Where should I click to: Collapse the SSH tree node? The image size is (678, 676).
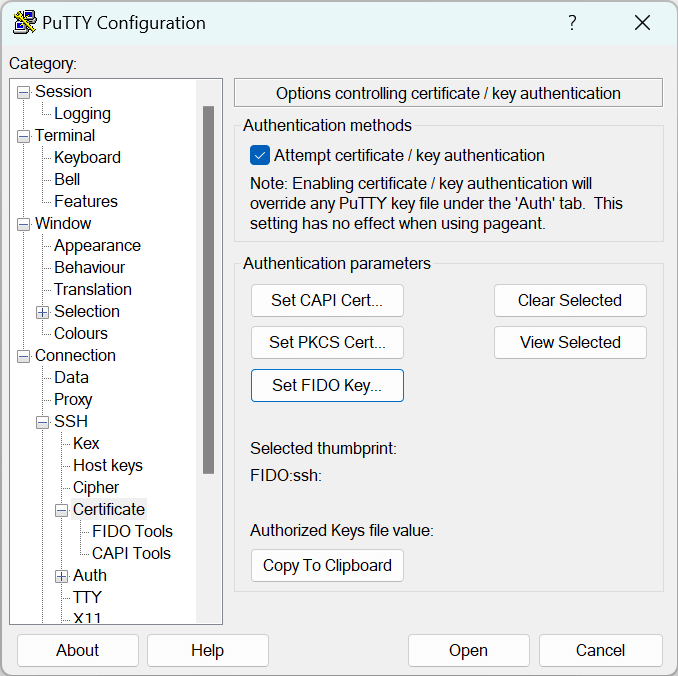(42, 422)
